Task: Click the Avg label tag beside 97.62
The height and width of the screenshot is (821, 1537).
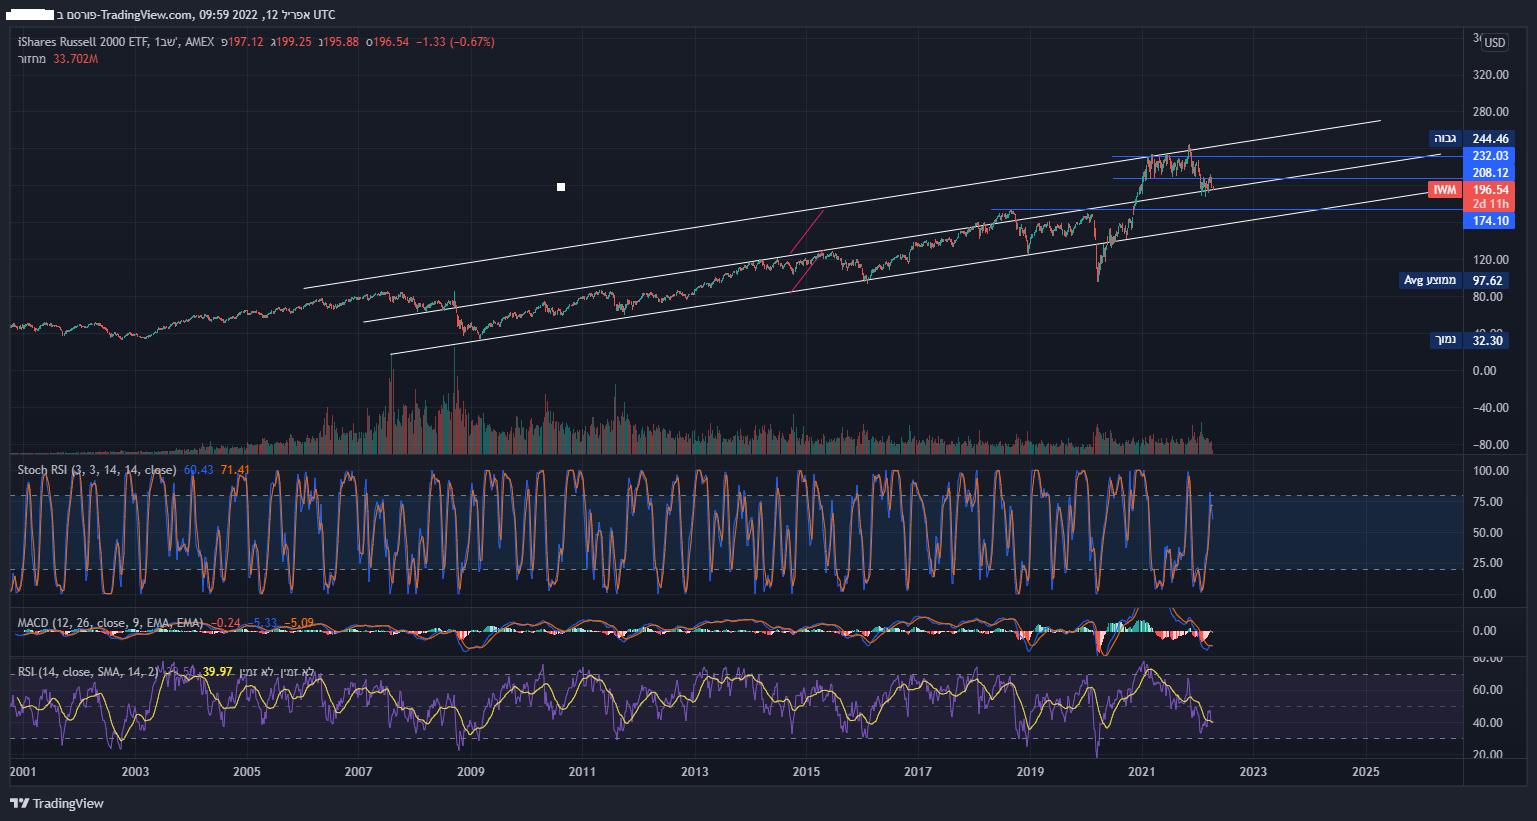Action: [x=1430, y=280]
